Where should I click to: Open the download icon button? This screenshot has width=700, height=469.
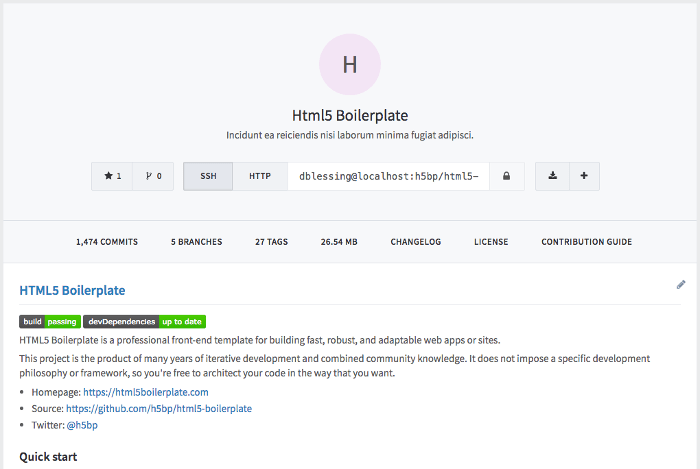click(x=552, y=176)
